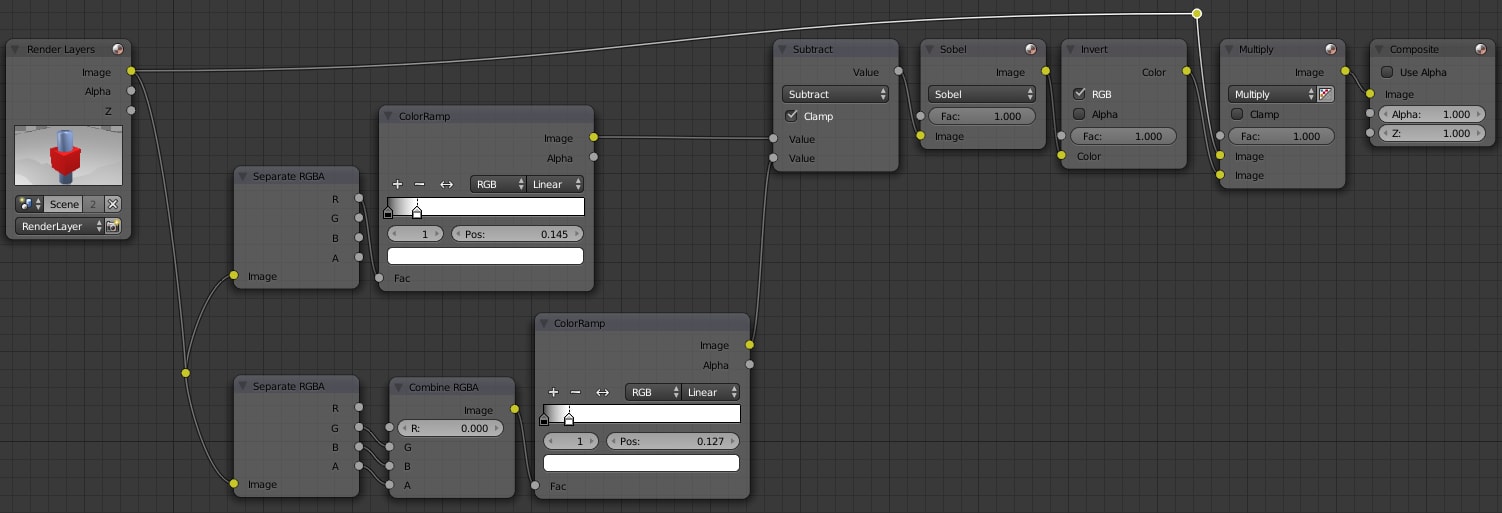Click Composite node Image input socket
The width and height of the screenshot is (1502, 513).
pyautogui.click(x=1370, y=94)
